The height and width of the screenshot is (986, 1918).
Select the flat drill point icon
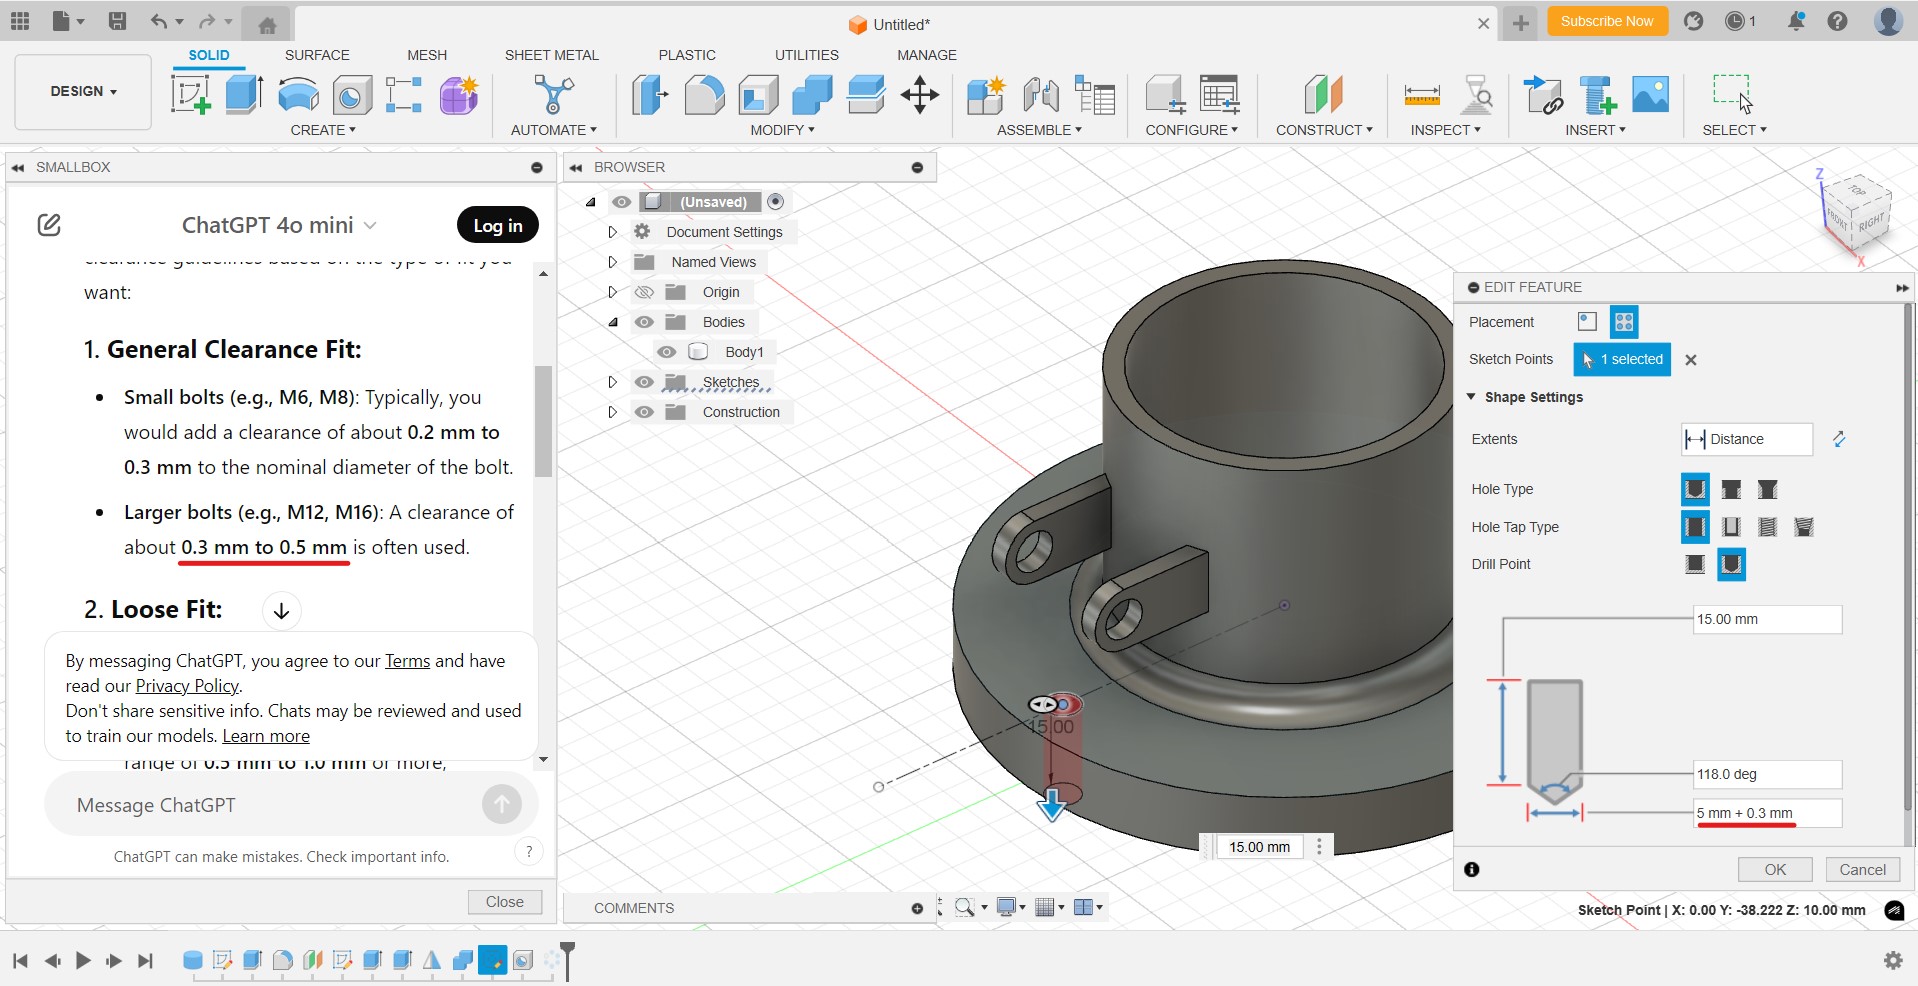[1695, 564]
